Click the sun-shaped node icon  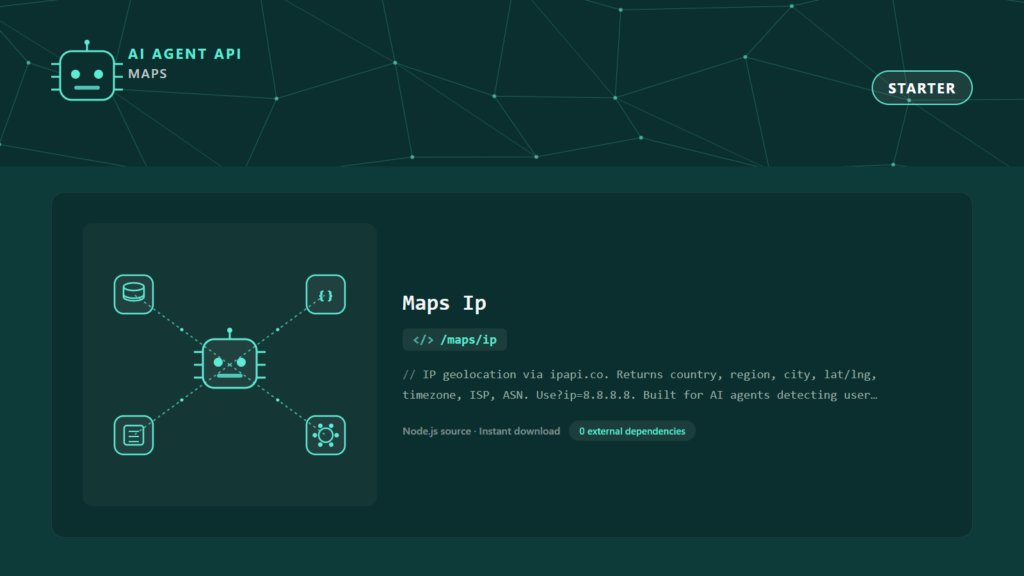[x=325, y=435]
